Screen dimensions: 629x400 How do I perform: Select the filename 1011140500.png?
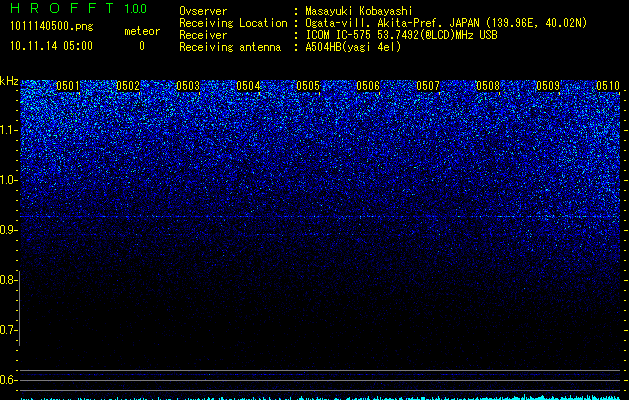52,27
